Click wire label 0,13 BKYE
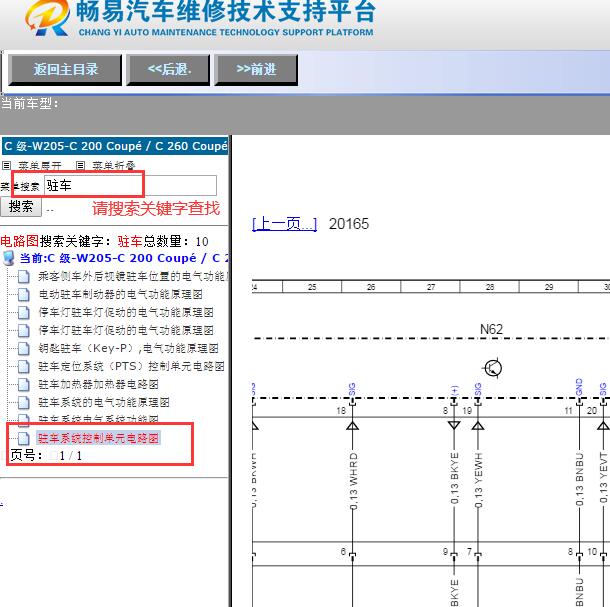 pos(454,478)
